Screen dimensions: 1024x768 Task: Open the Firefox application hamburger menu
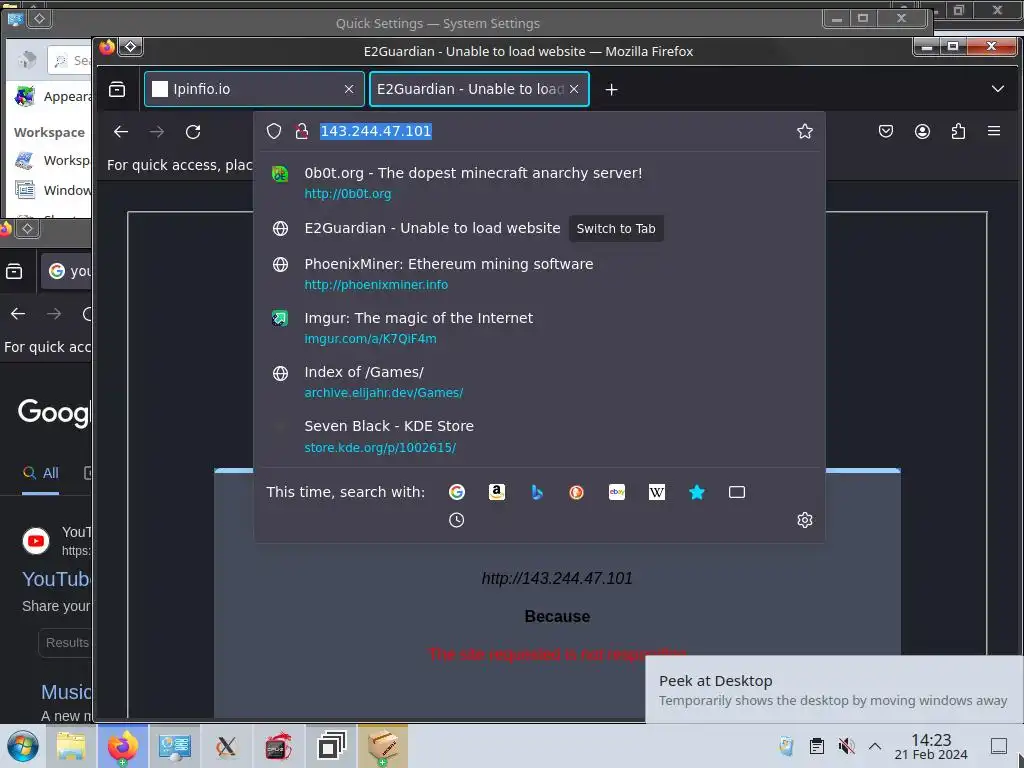coord(994,131)
